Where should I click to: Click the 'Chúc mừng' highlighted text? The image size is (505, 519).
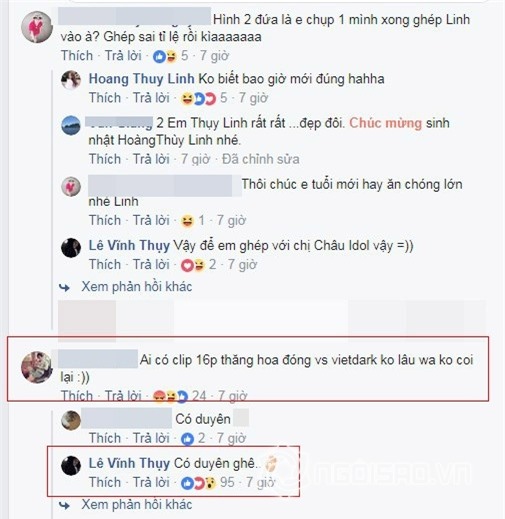[386, 123]
